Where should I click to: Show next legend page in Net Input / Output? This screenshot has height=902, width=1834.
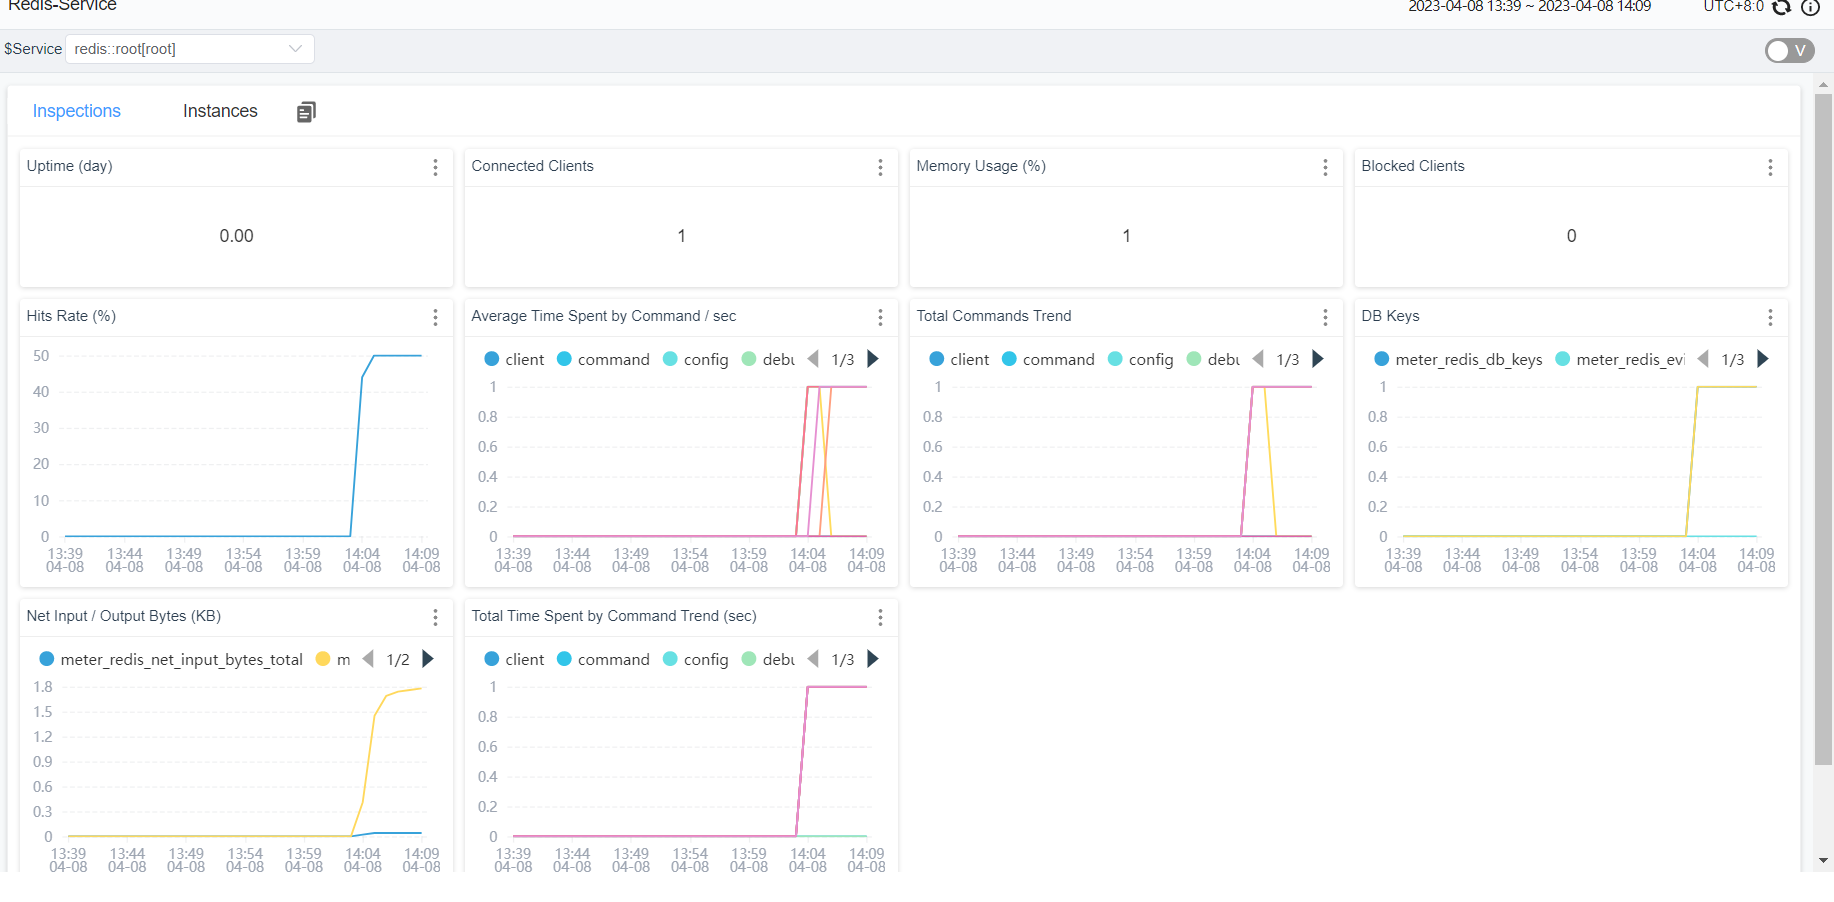428,659
